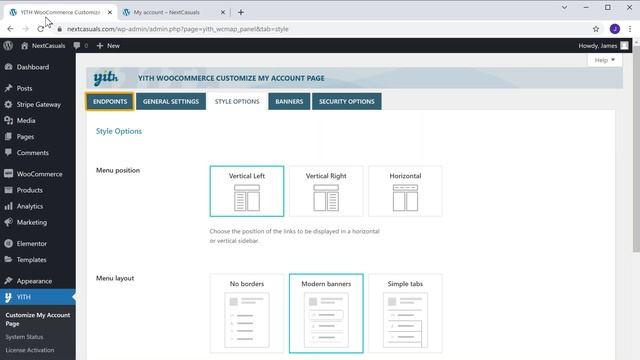This screenshot has width=640, height=360.
Task: Open Style Options tab
Action: (x=237, y=102)
